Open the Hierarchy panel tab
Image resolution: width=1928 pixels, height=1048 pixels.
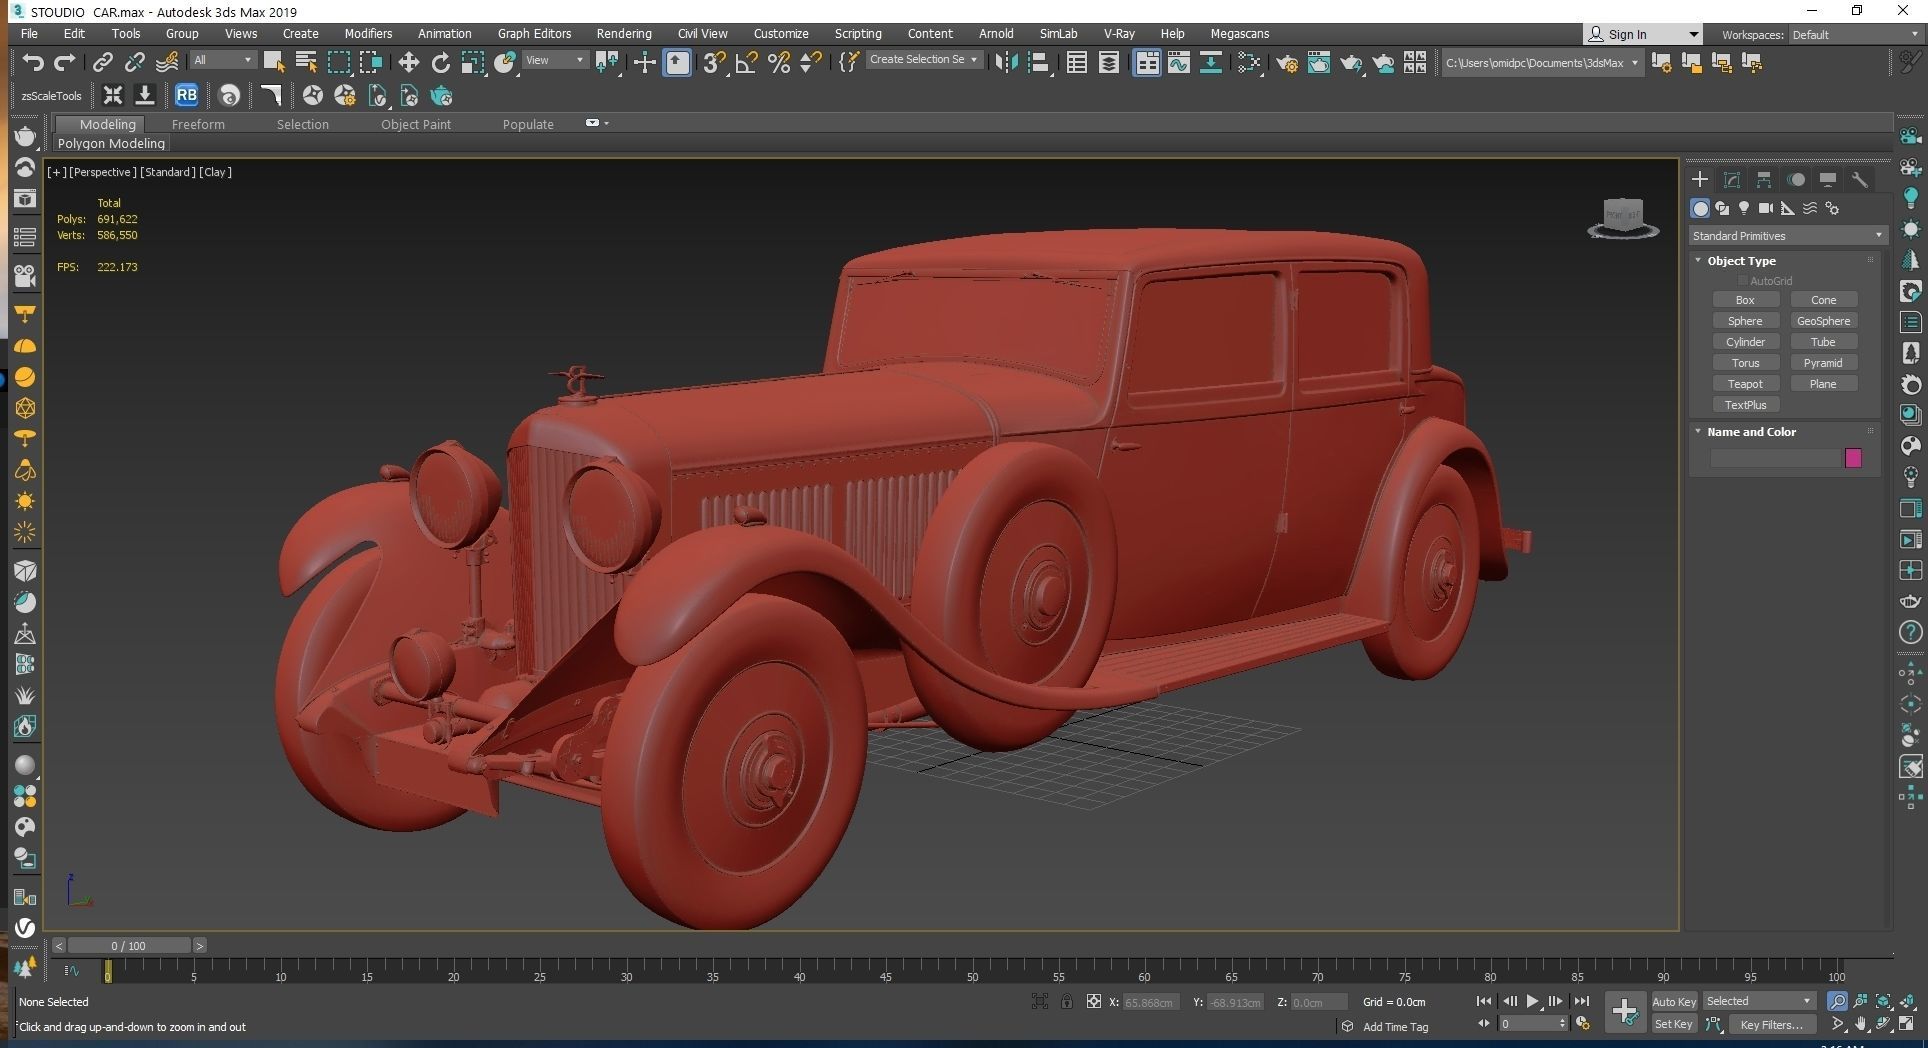(x=1764, y=180)
